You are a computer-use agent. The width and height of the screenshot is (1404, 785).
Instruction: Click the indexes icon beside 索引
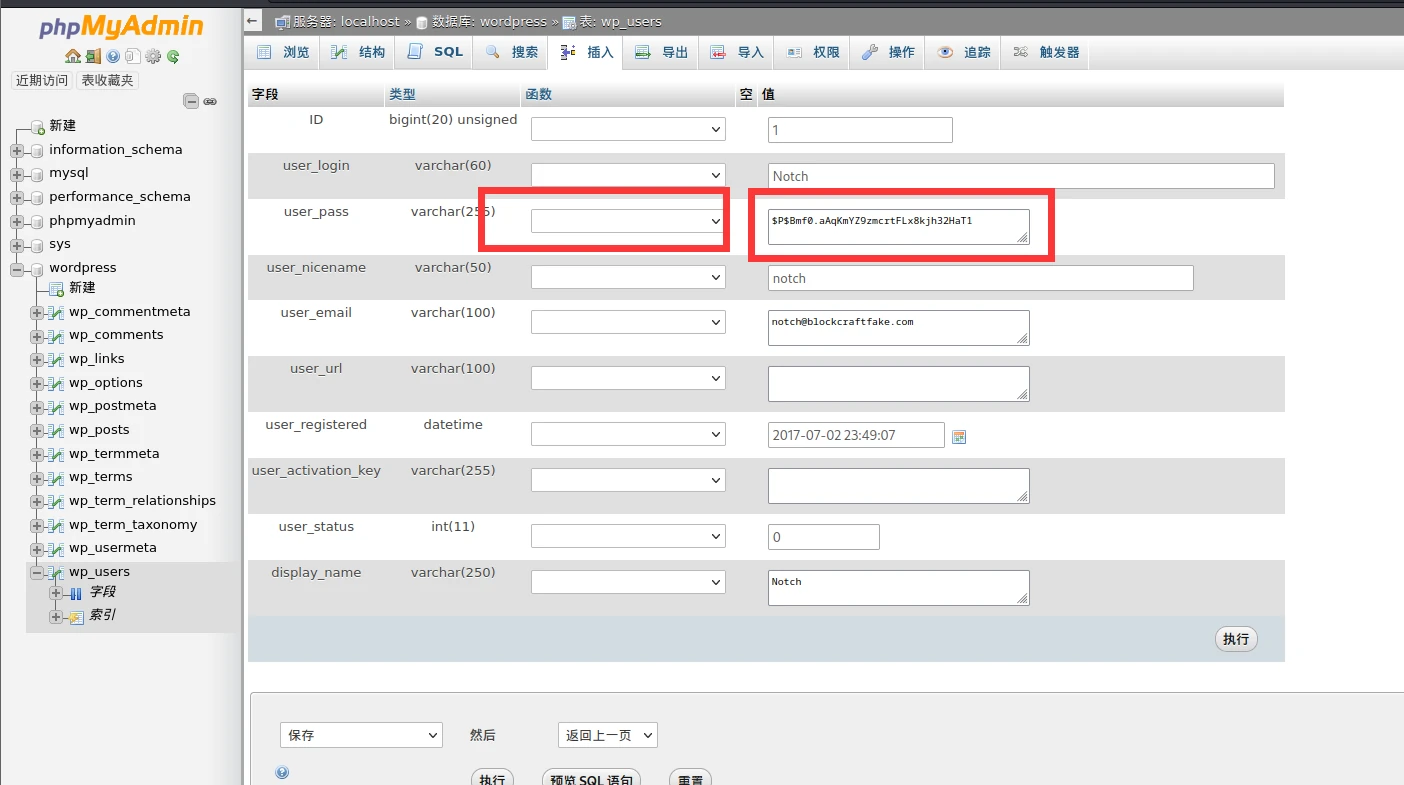coord(76,617)
